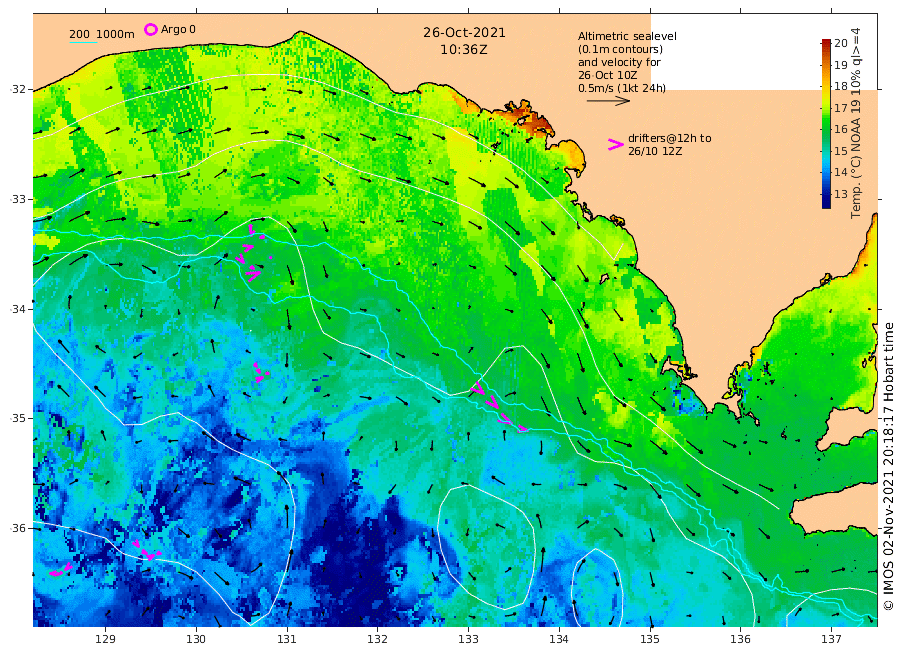
Task: Click longitude axis label 137
Action: [831, 639]
